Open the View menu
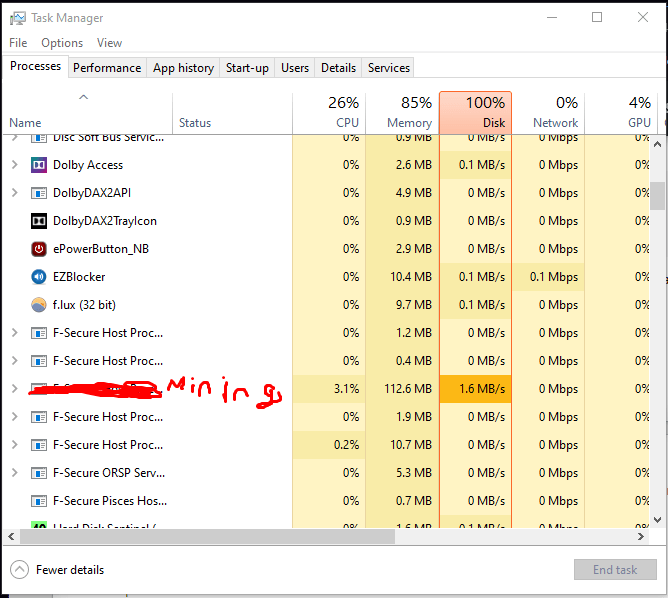This screenshot has height=598, width=668. [109, 43]
